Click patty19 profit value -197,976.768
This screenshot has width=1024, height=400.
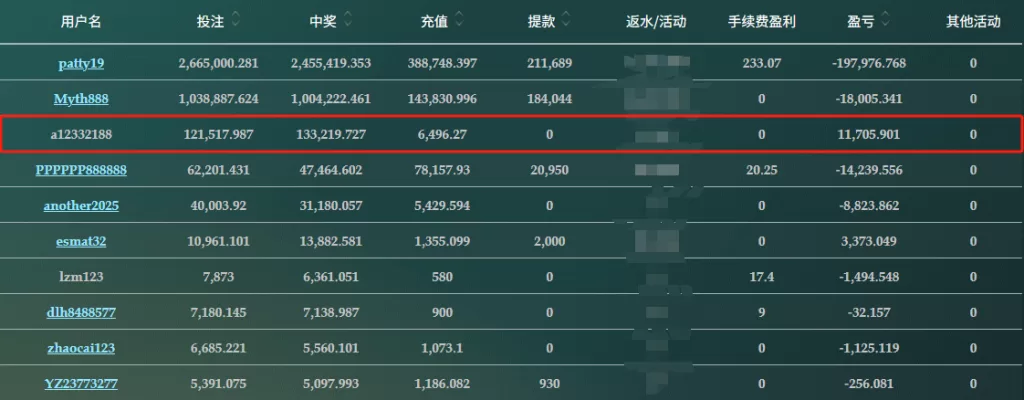coord(869,63)
